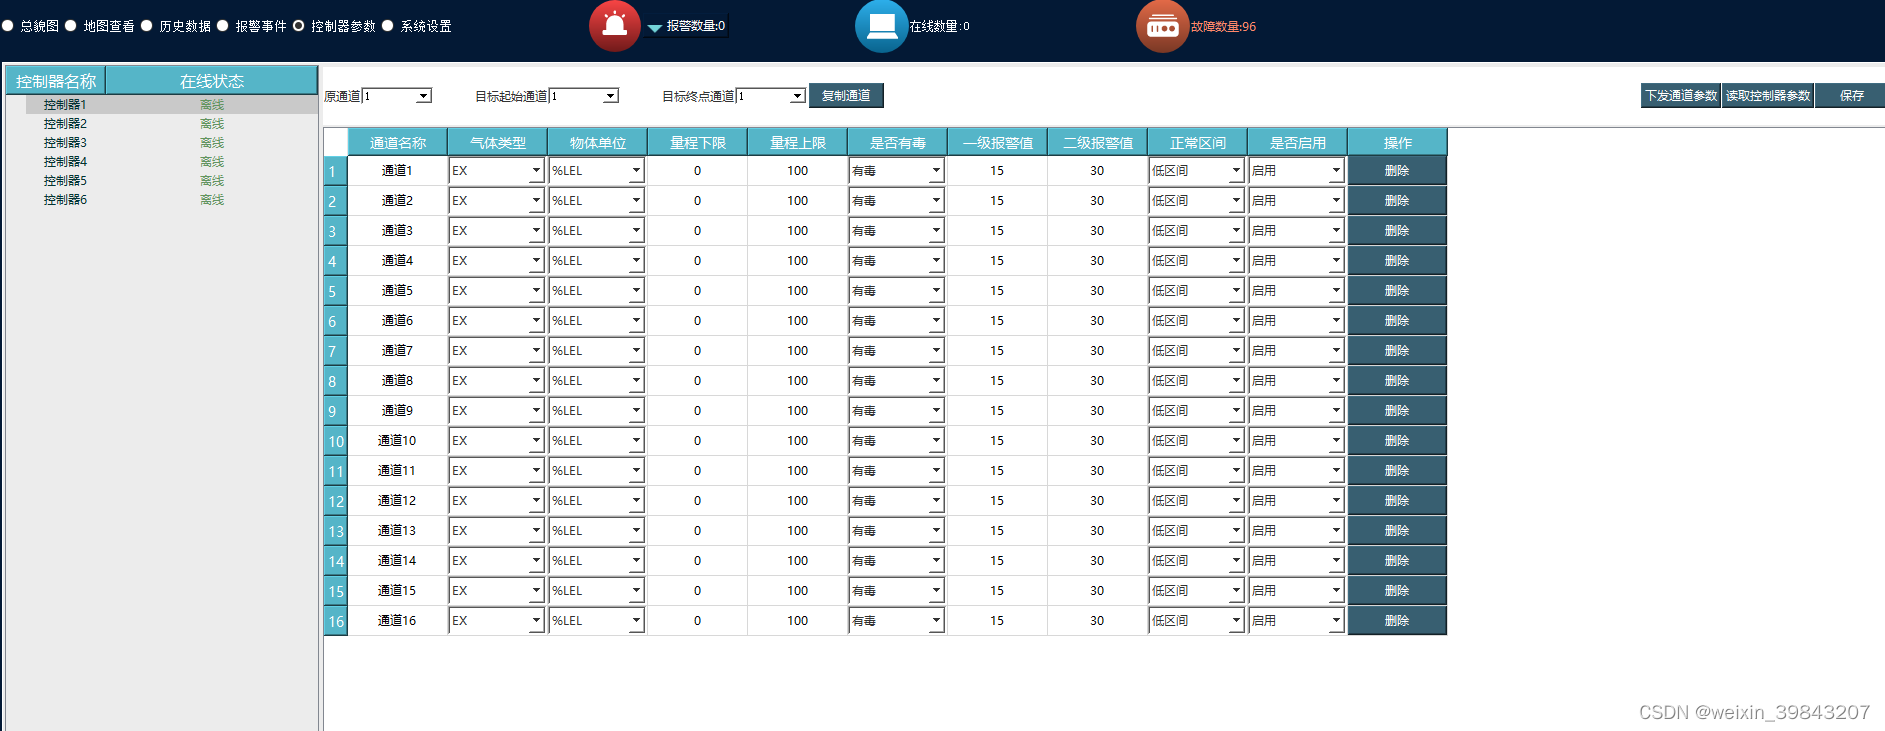Image resolution: width=1885 pixels, height=731 pixels.
Task: Select the 历史数据 radio button
Action: (147, 26)
